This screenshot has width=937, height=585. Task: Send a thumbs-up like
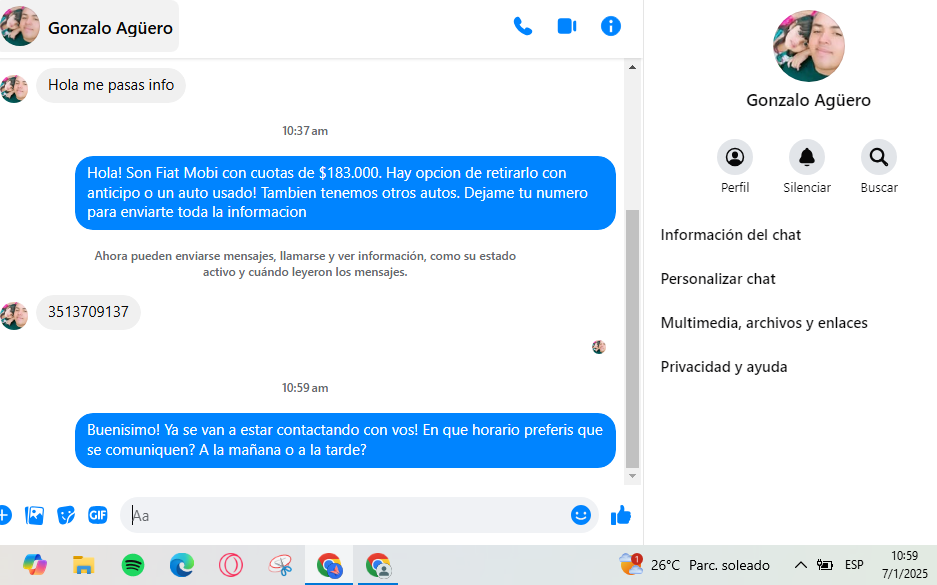(x=621, y=515)
